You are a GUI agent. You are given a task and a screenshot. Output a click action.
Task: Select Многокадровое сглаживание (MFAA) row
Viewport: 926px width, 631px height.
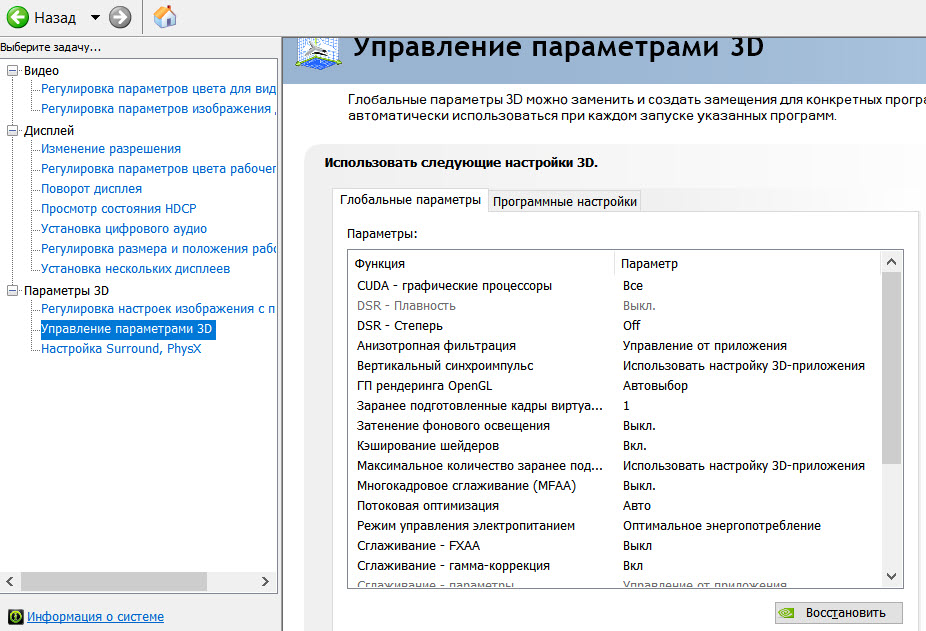pos(615,486)
